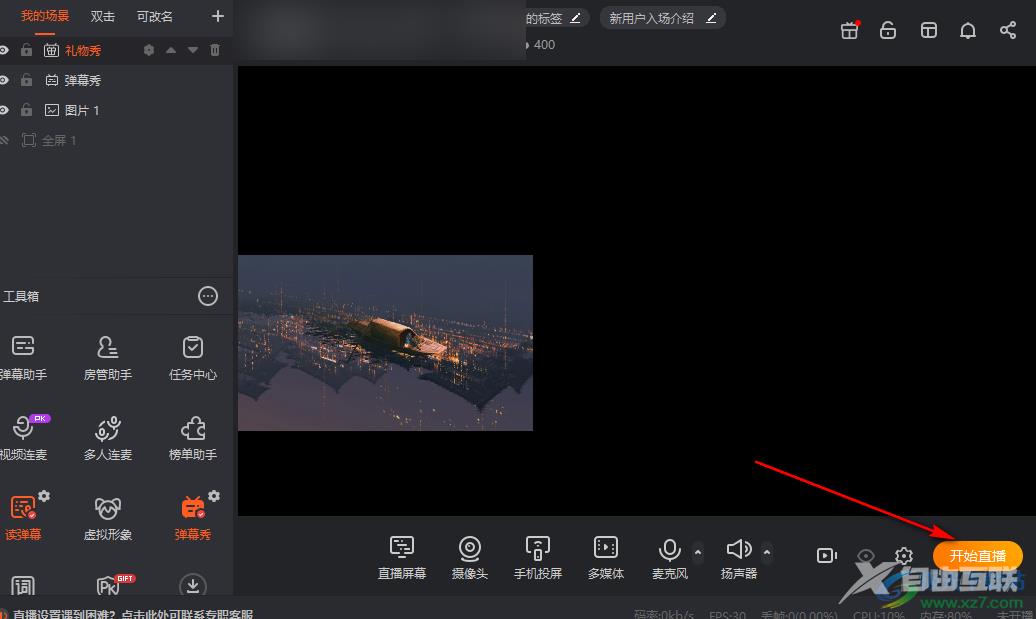1036x619 pixels.
Task: Add 直播屏幕 screen capture source
Action: [401, 549]
